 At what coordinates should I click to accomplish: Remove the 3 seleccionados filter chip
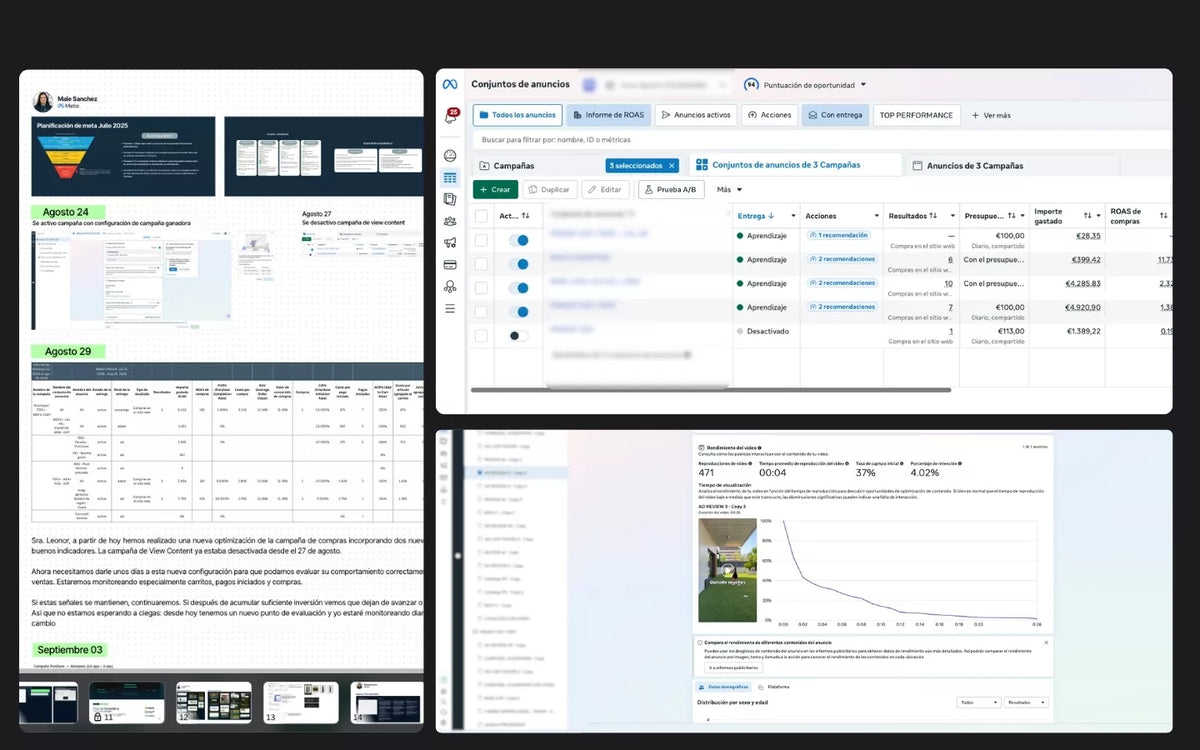click(x=672, y=166)
